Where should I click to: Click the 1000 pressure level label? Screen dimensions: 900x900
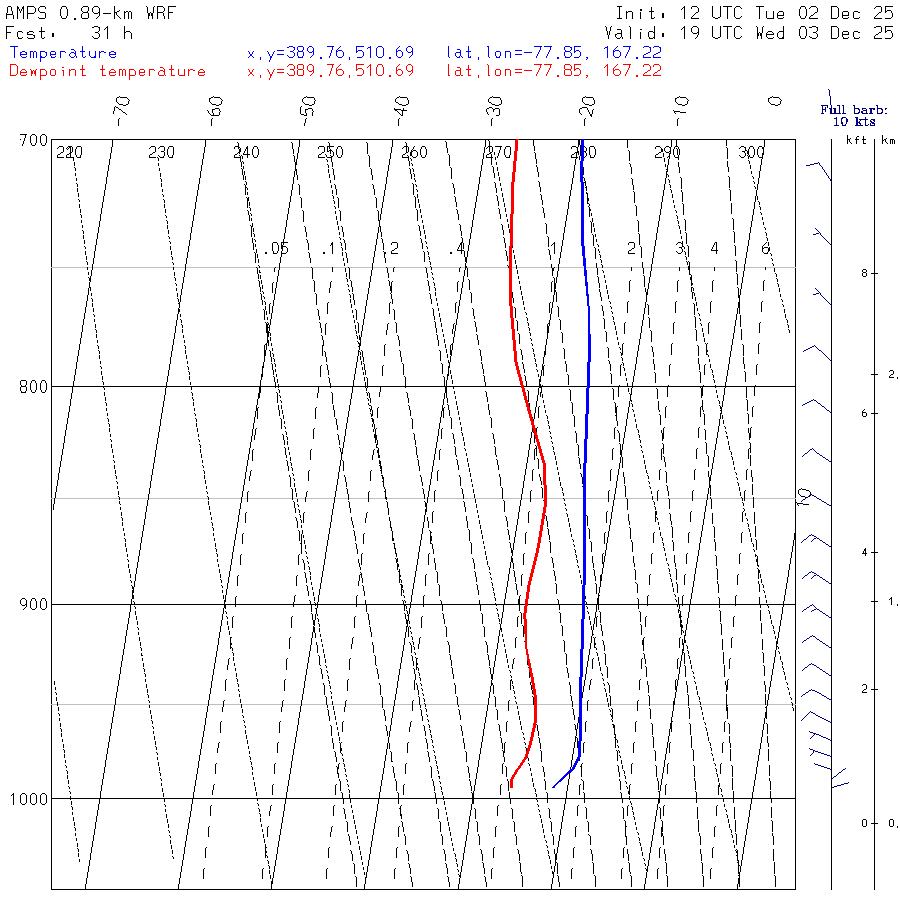pos(29,799)
